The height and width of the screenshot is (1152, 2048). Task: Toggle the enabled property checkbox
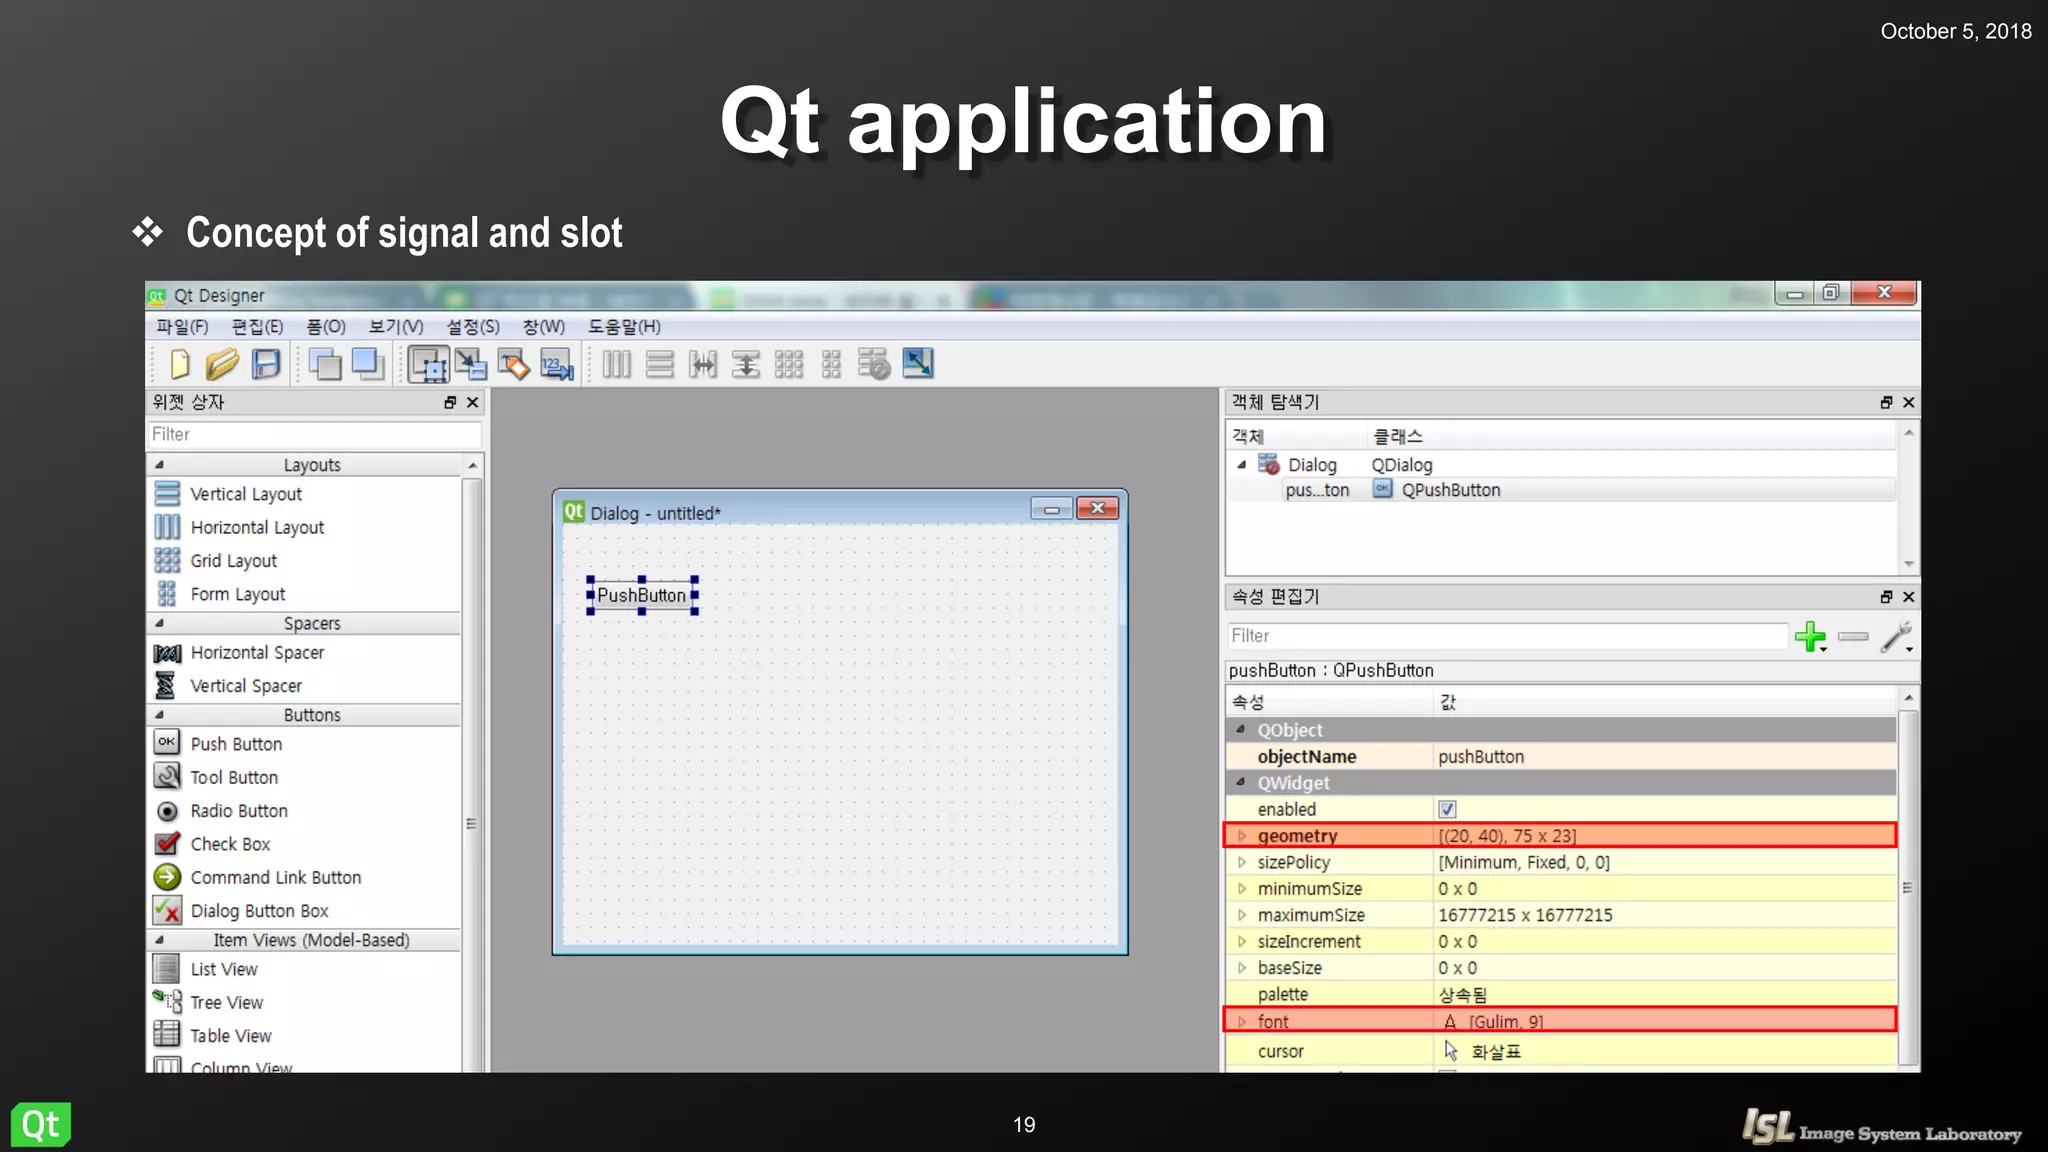1447,809
